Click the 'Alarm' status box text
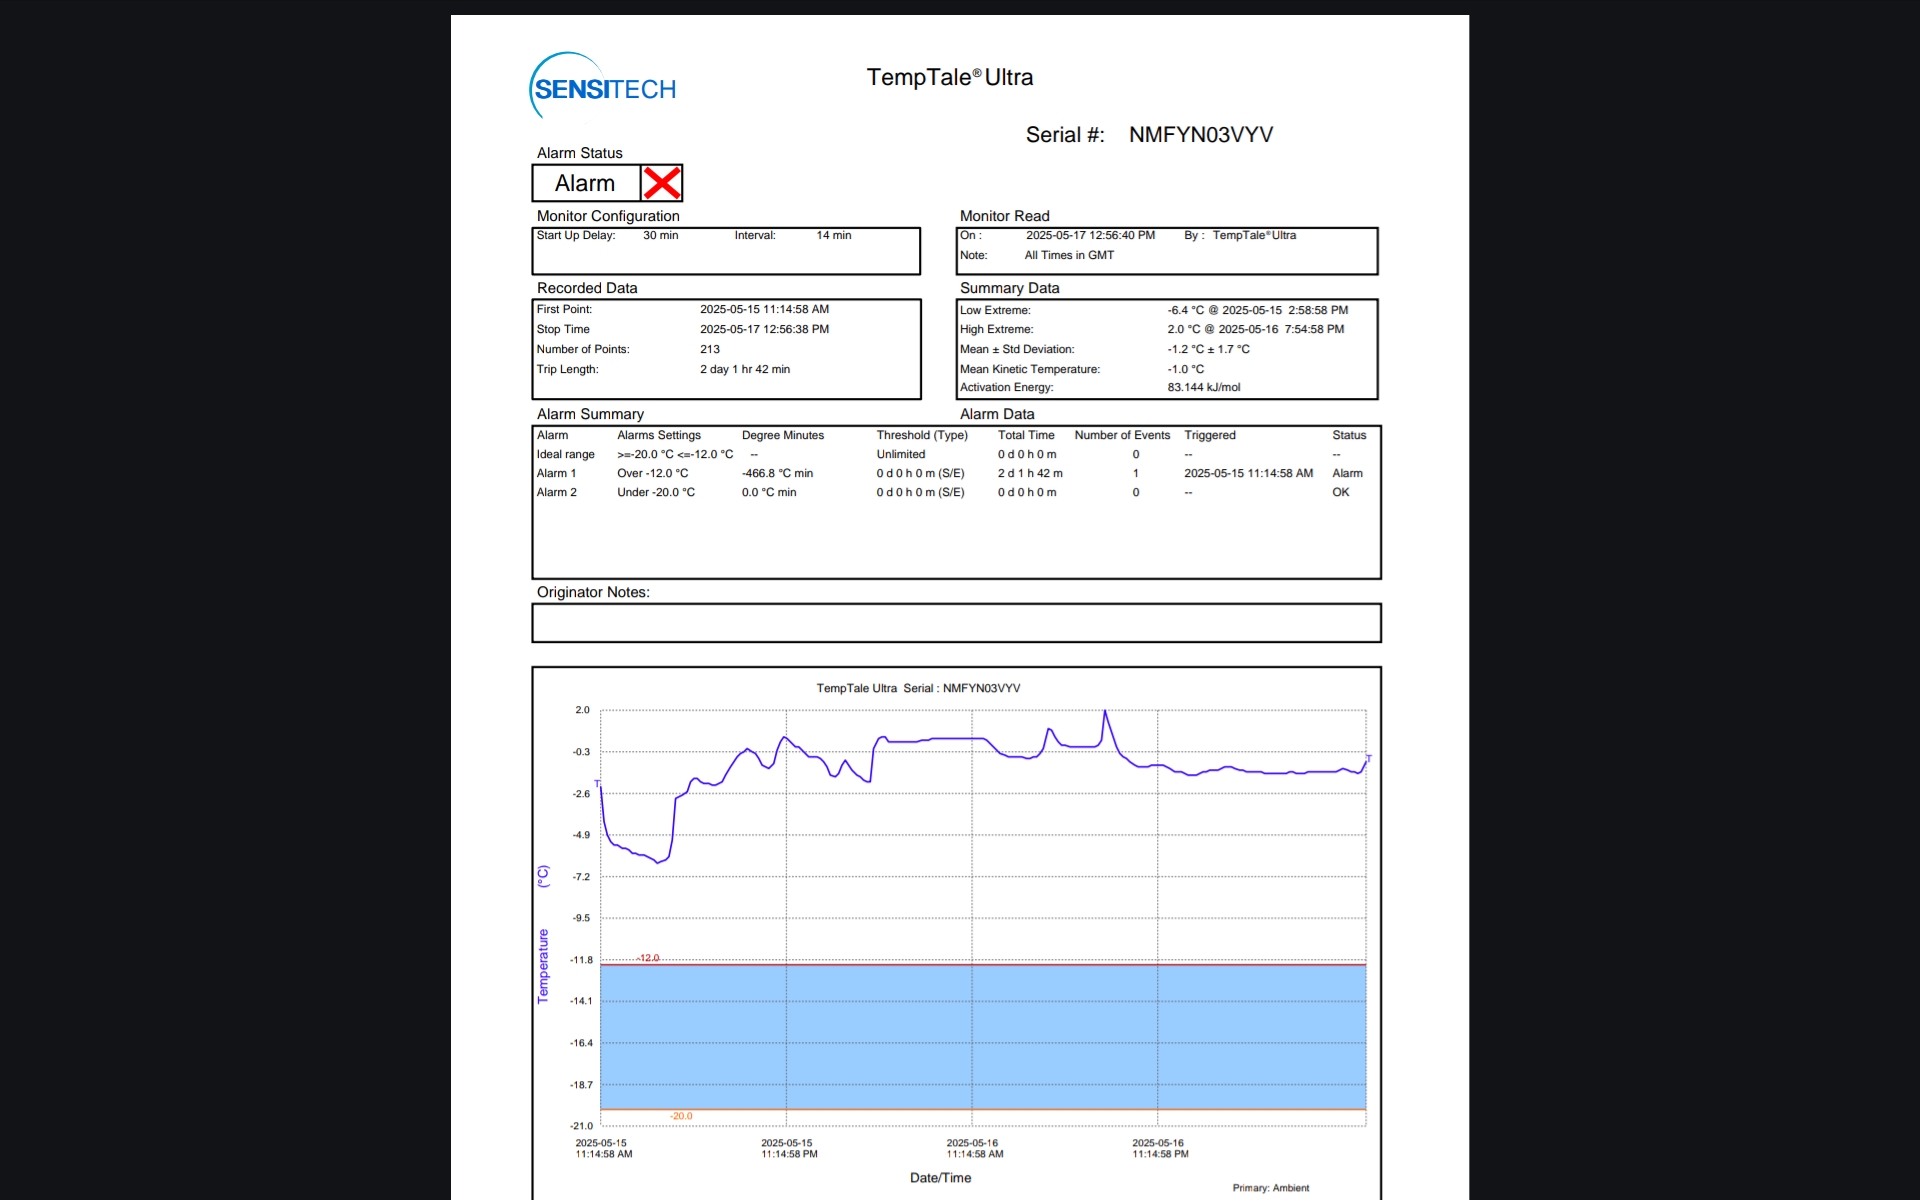 (585, 183)
